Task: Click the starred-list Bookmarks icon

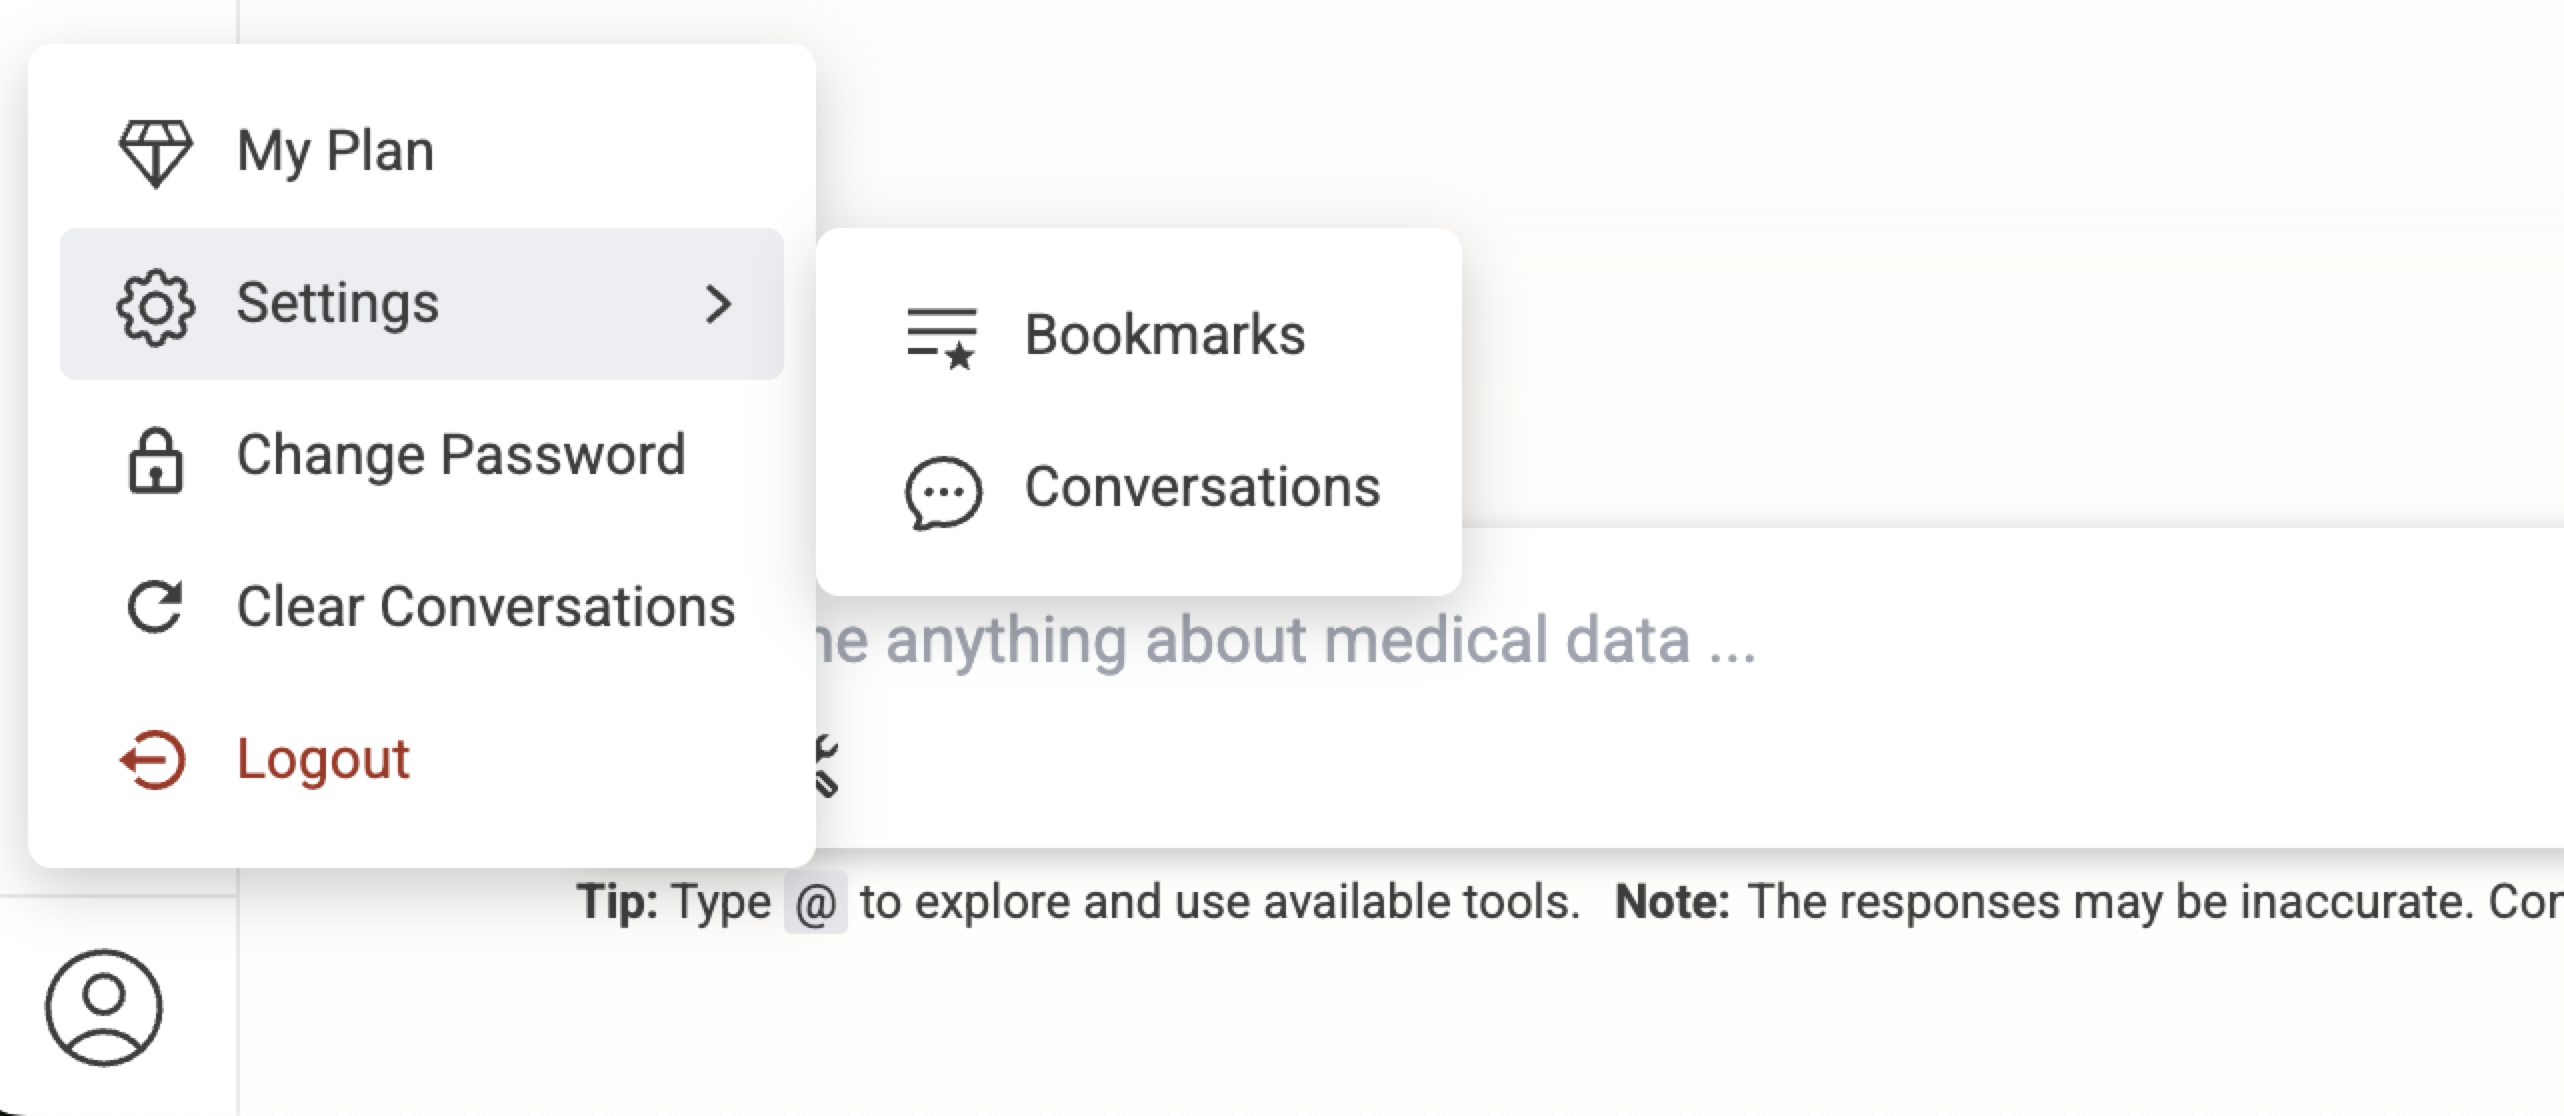Action: tap(942, 338)
